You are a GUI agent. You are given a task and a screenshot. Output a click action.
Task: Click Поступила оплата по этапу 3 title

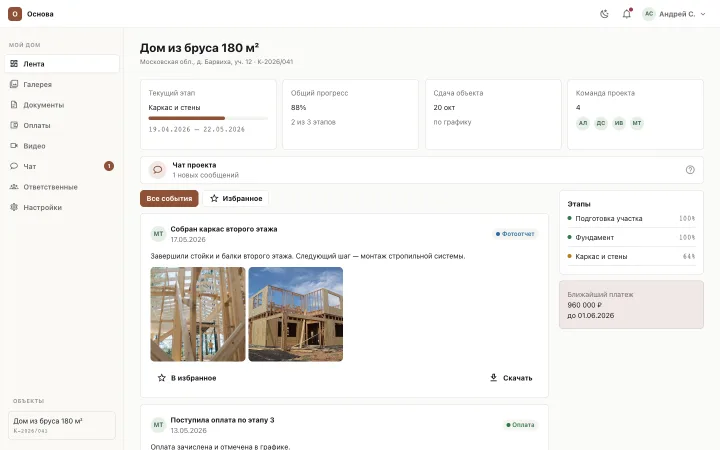tap(222, 420)
